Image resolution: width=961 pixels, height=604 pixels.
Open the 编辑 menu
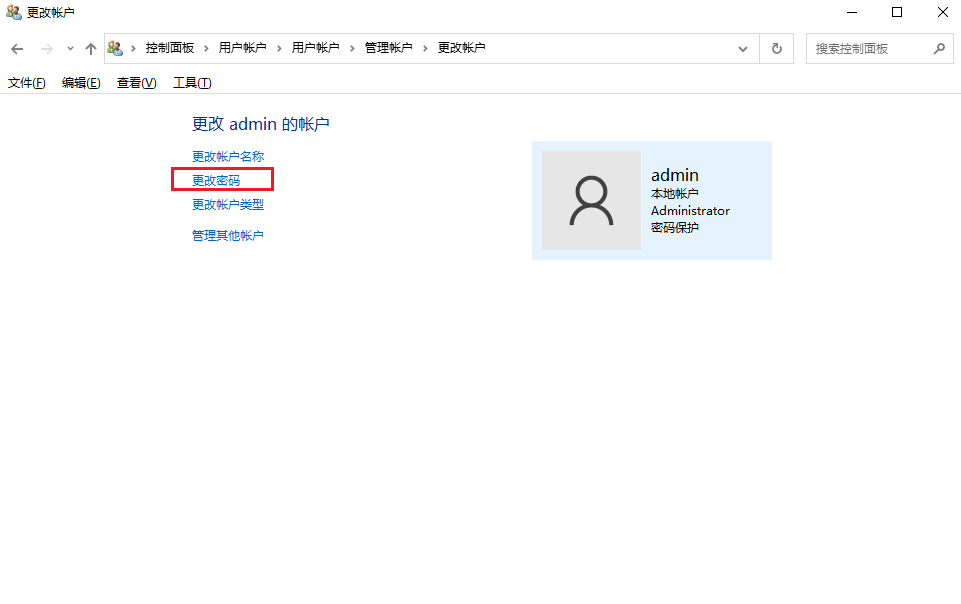[x=80, y=82]
